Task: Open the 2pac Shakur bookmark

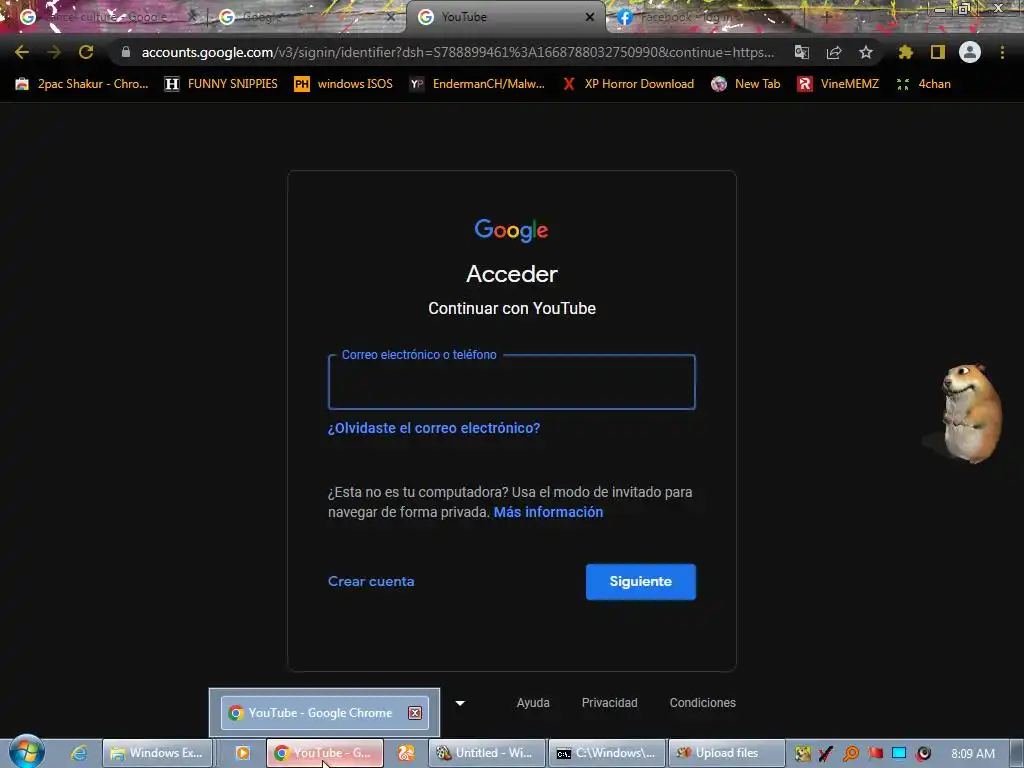Action: pos(82,84)
